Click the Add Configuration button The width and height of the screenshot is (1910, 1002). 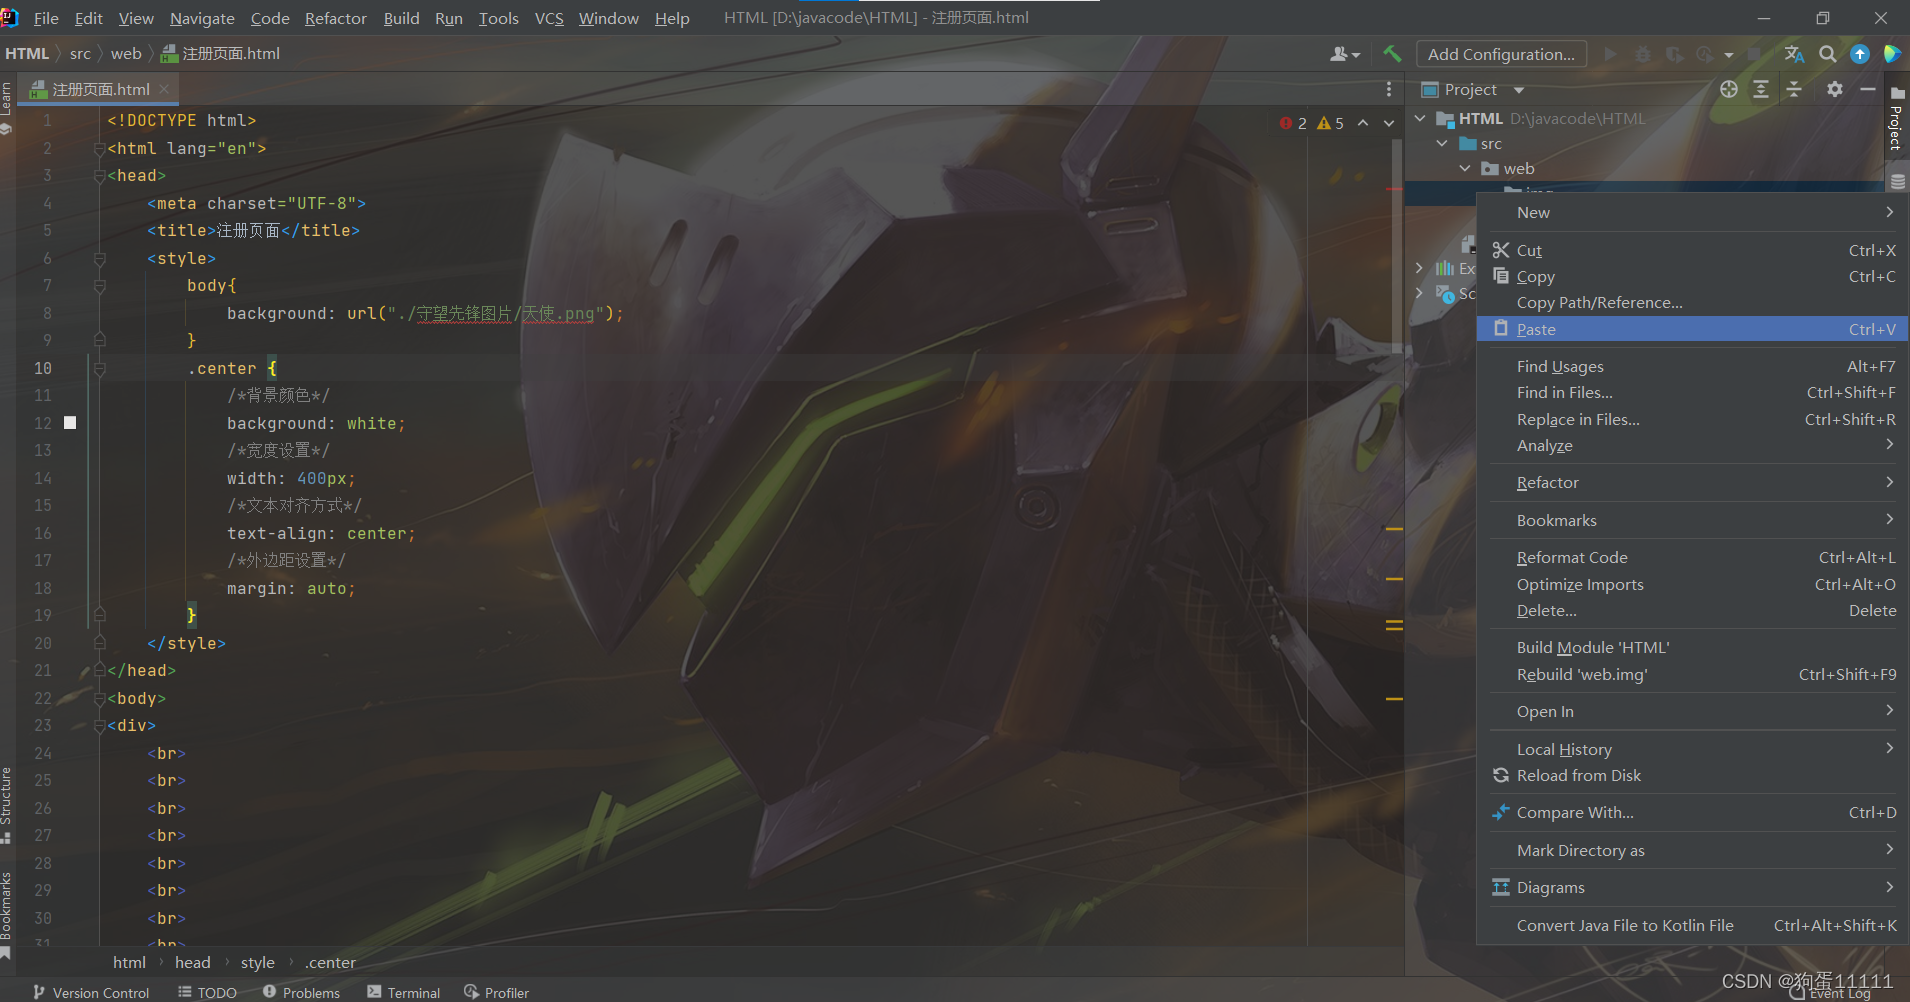(x=1501, y=54)
